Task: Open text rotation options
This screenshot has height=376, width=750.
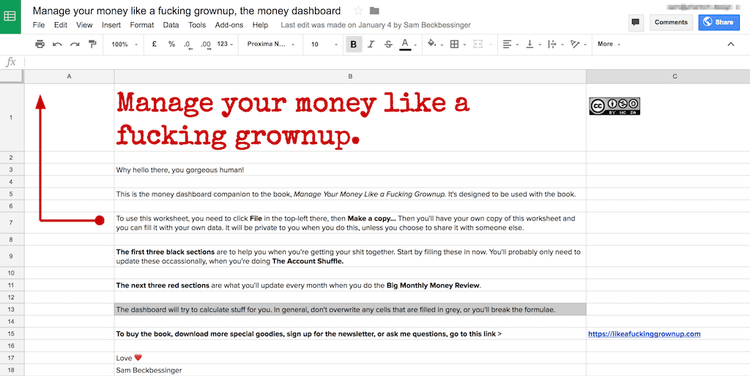Action: coord(574,44)
